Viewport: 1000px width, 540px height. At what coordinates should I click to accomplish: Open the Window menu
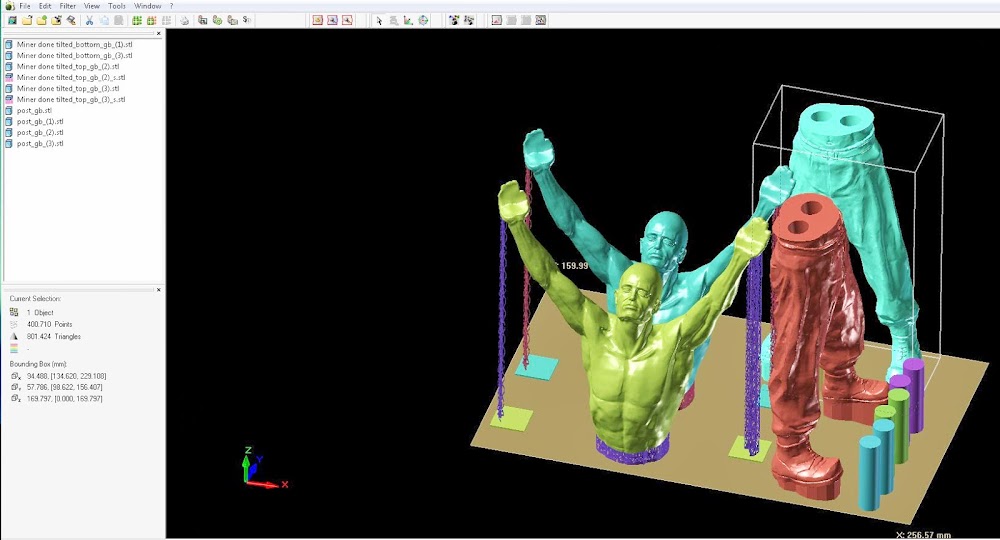tap(147, 6)
